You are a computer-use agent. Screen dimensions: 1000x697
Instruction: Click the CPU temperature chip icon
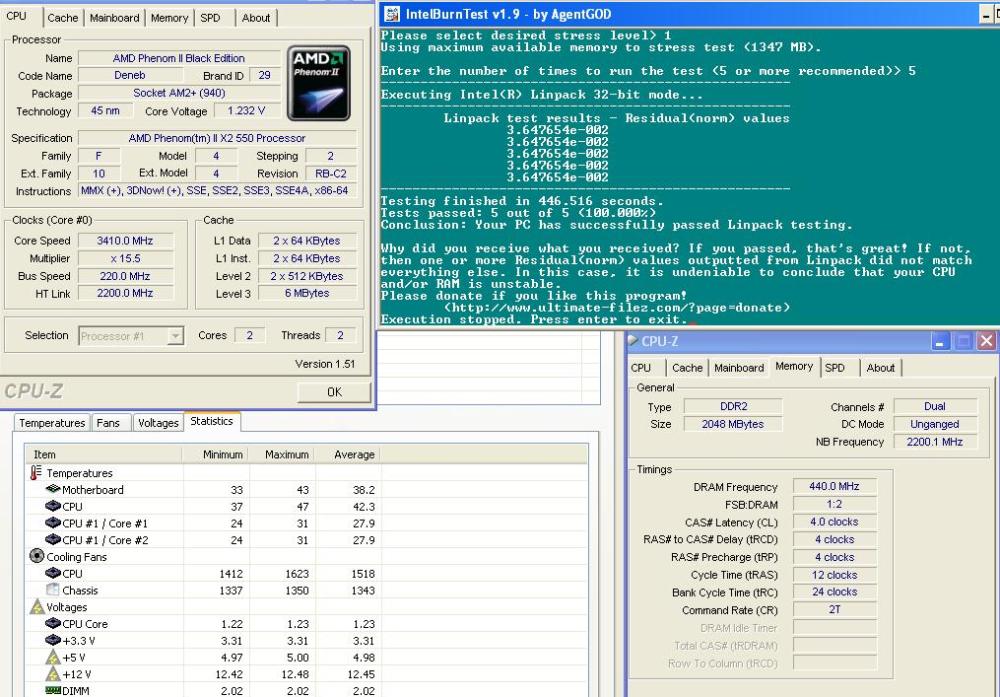coord(53,506)
